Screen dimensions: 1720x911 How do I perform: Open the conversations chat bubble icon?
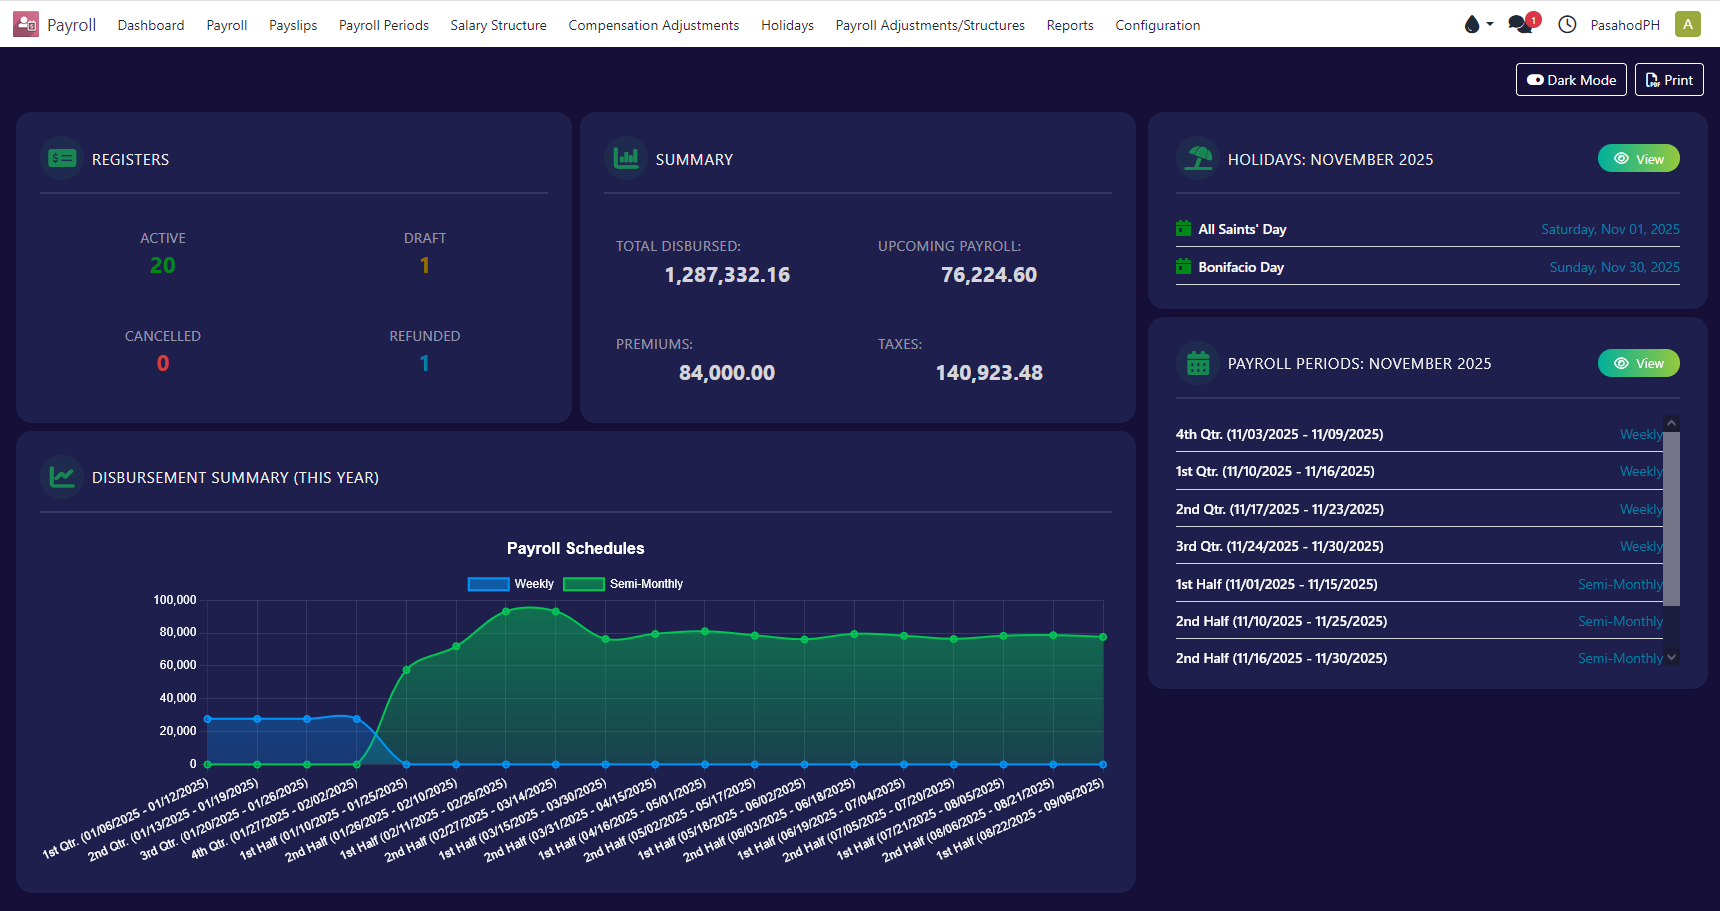click(1521, 24)
